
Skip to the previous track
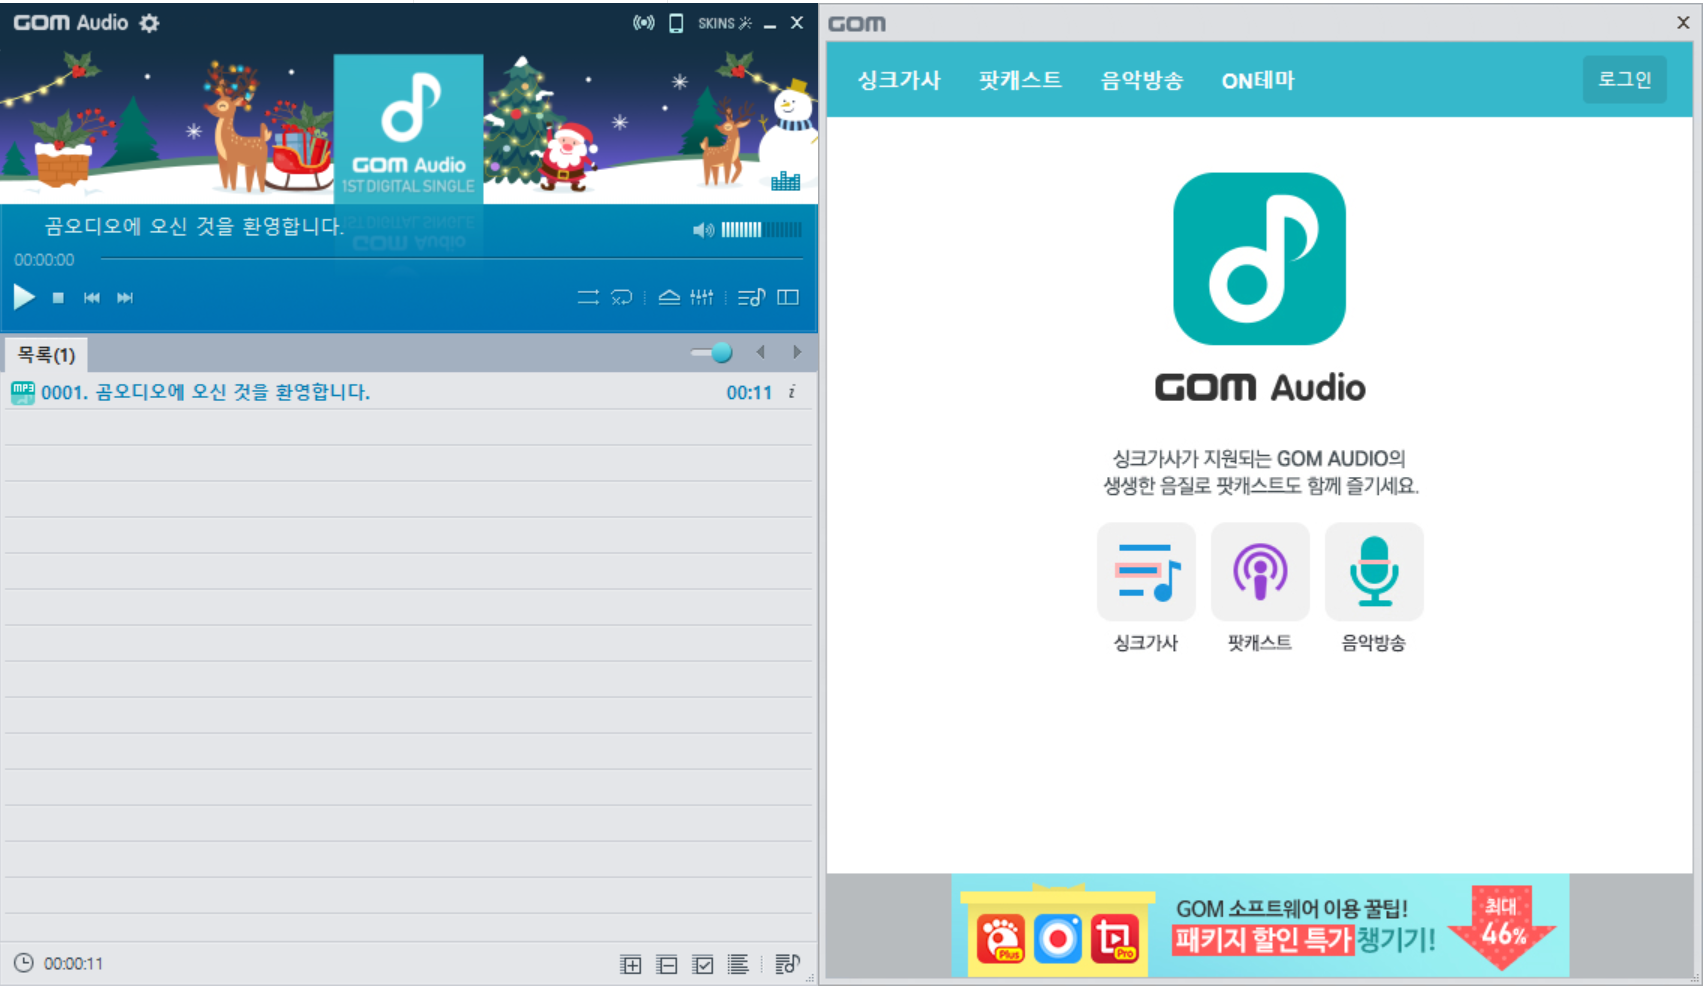(x=92, y=298)
